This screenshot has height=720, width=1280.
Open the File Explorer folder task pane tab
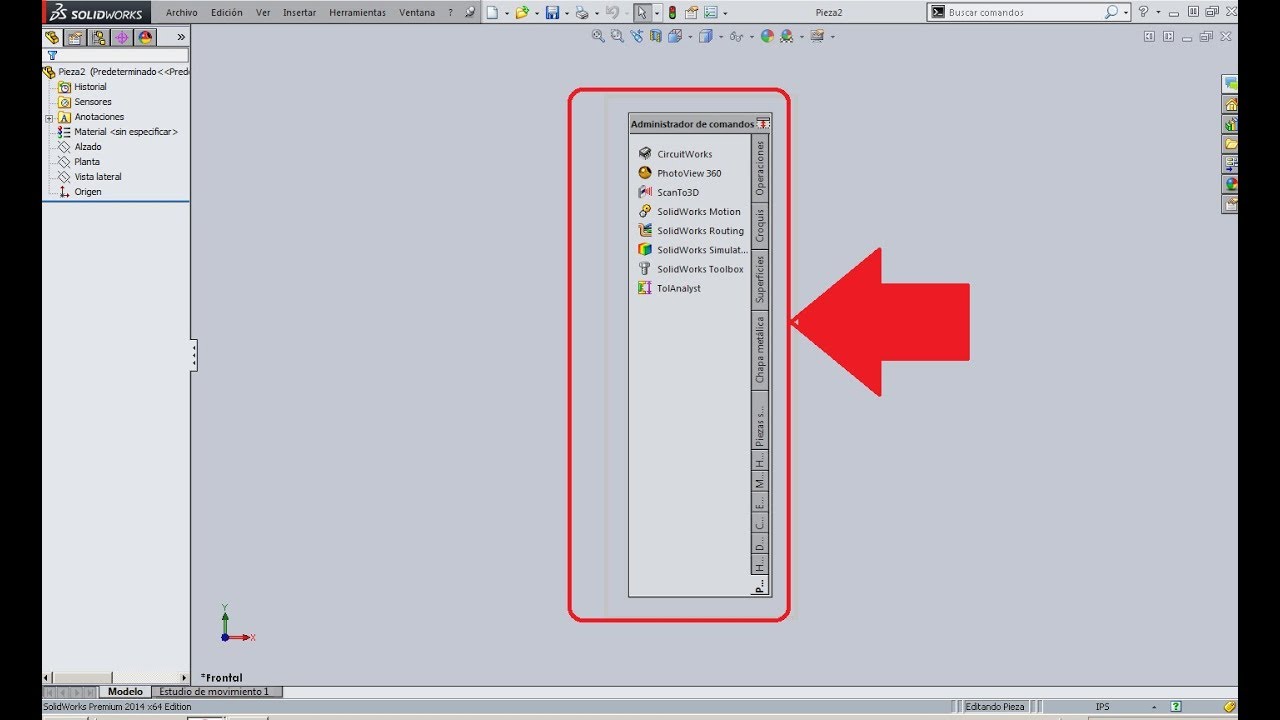pyautogui.click(x=1231, y=144)
